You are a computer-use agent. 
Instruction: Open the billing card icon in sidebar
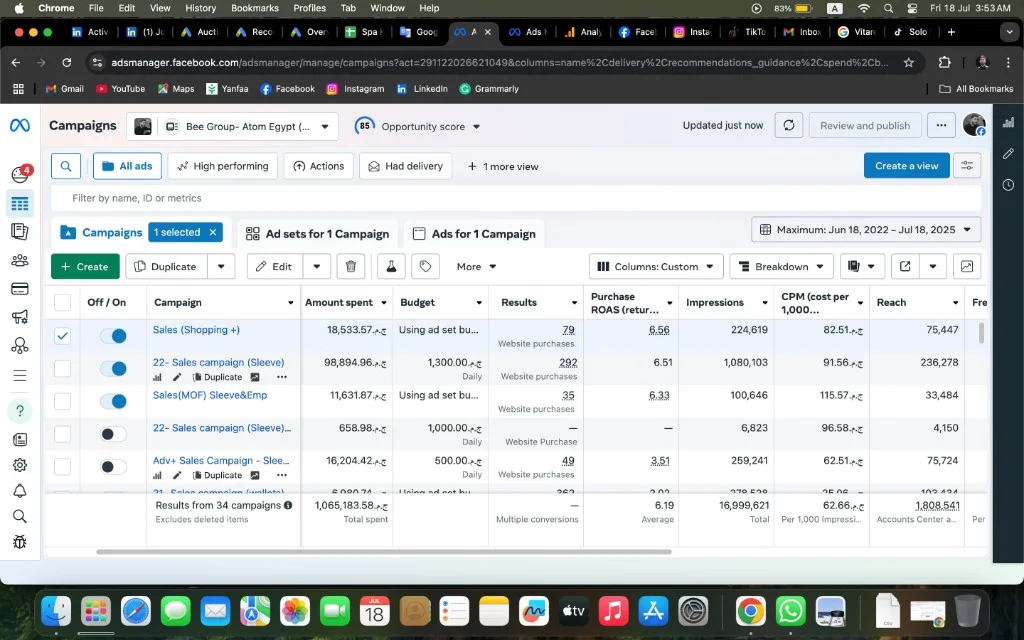(x=20, y=289)
